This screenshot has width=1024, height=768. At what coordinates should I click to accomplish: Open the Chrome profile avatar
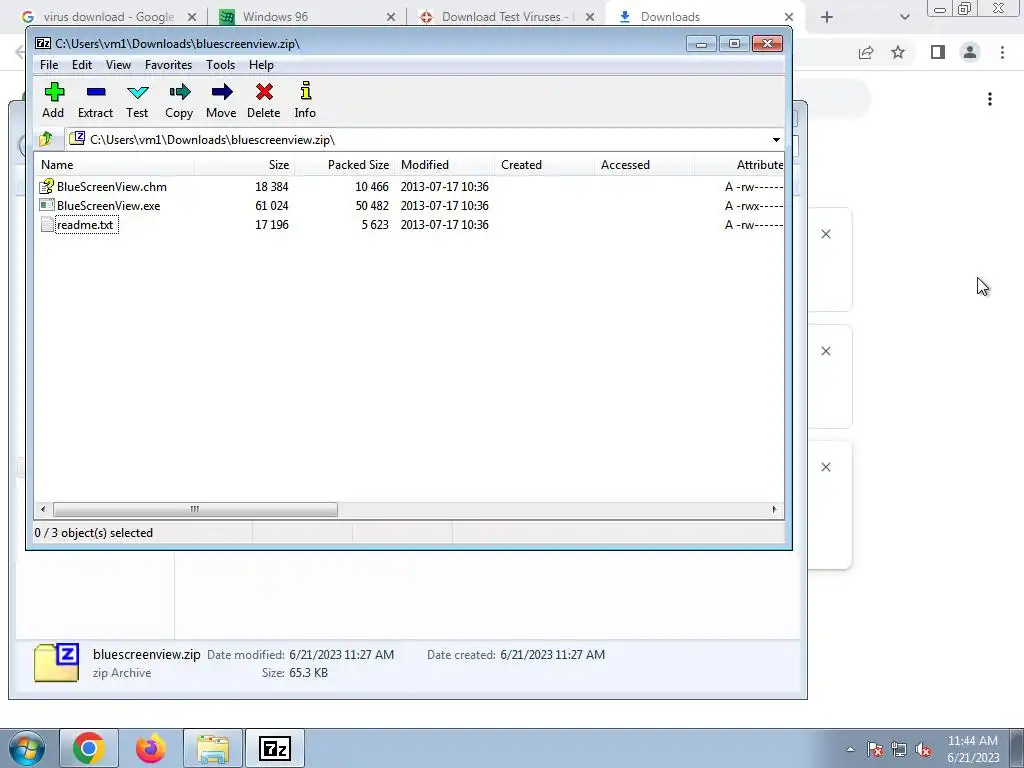click(970, 52)
